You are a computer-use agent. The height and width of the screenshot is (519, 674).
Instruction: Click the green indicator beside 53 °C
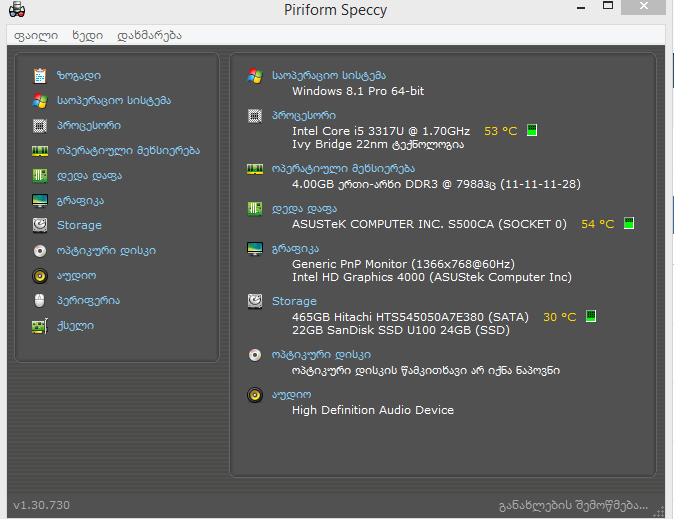(532, 131)
